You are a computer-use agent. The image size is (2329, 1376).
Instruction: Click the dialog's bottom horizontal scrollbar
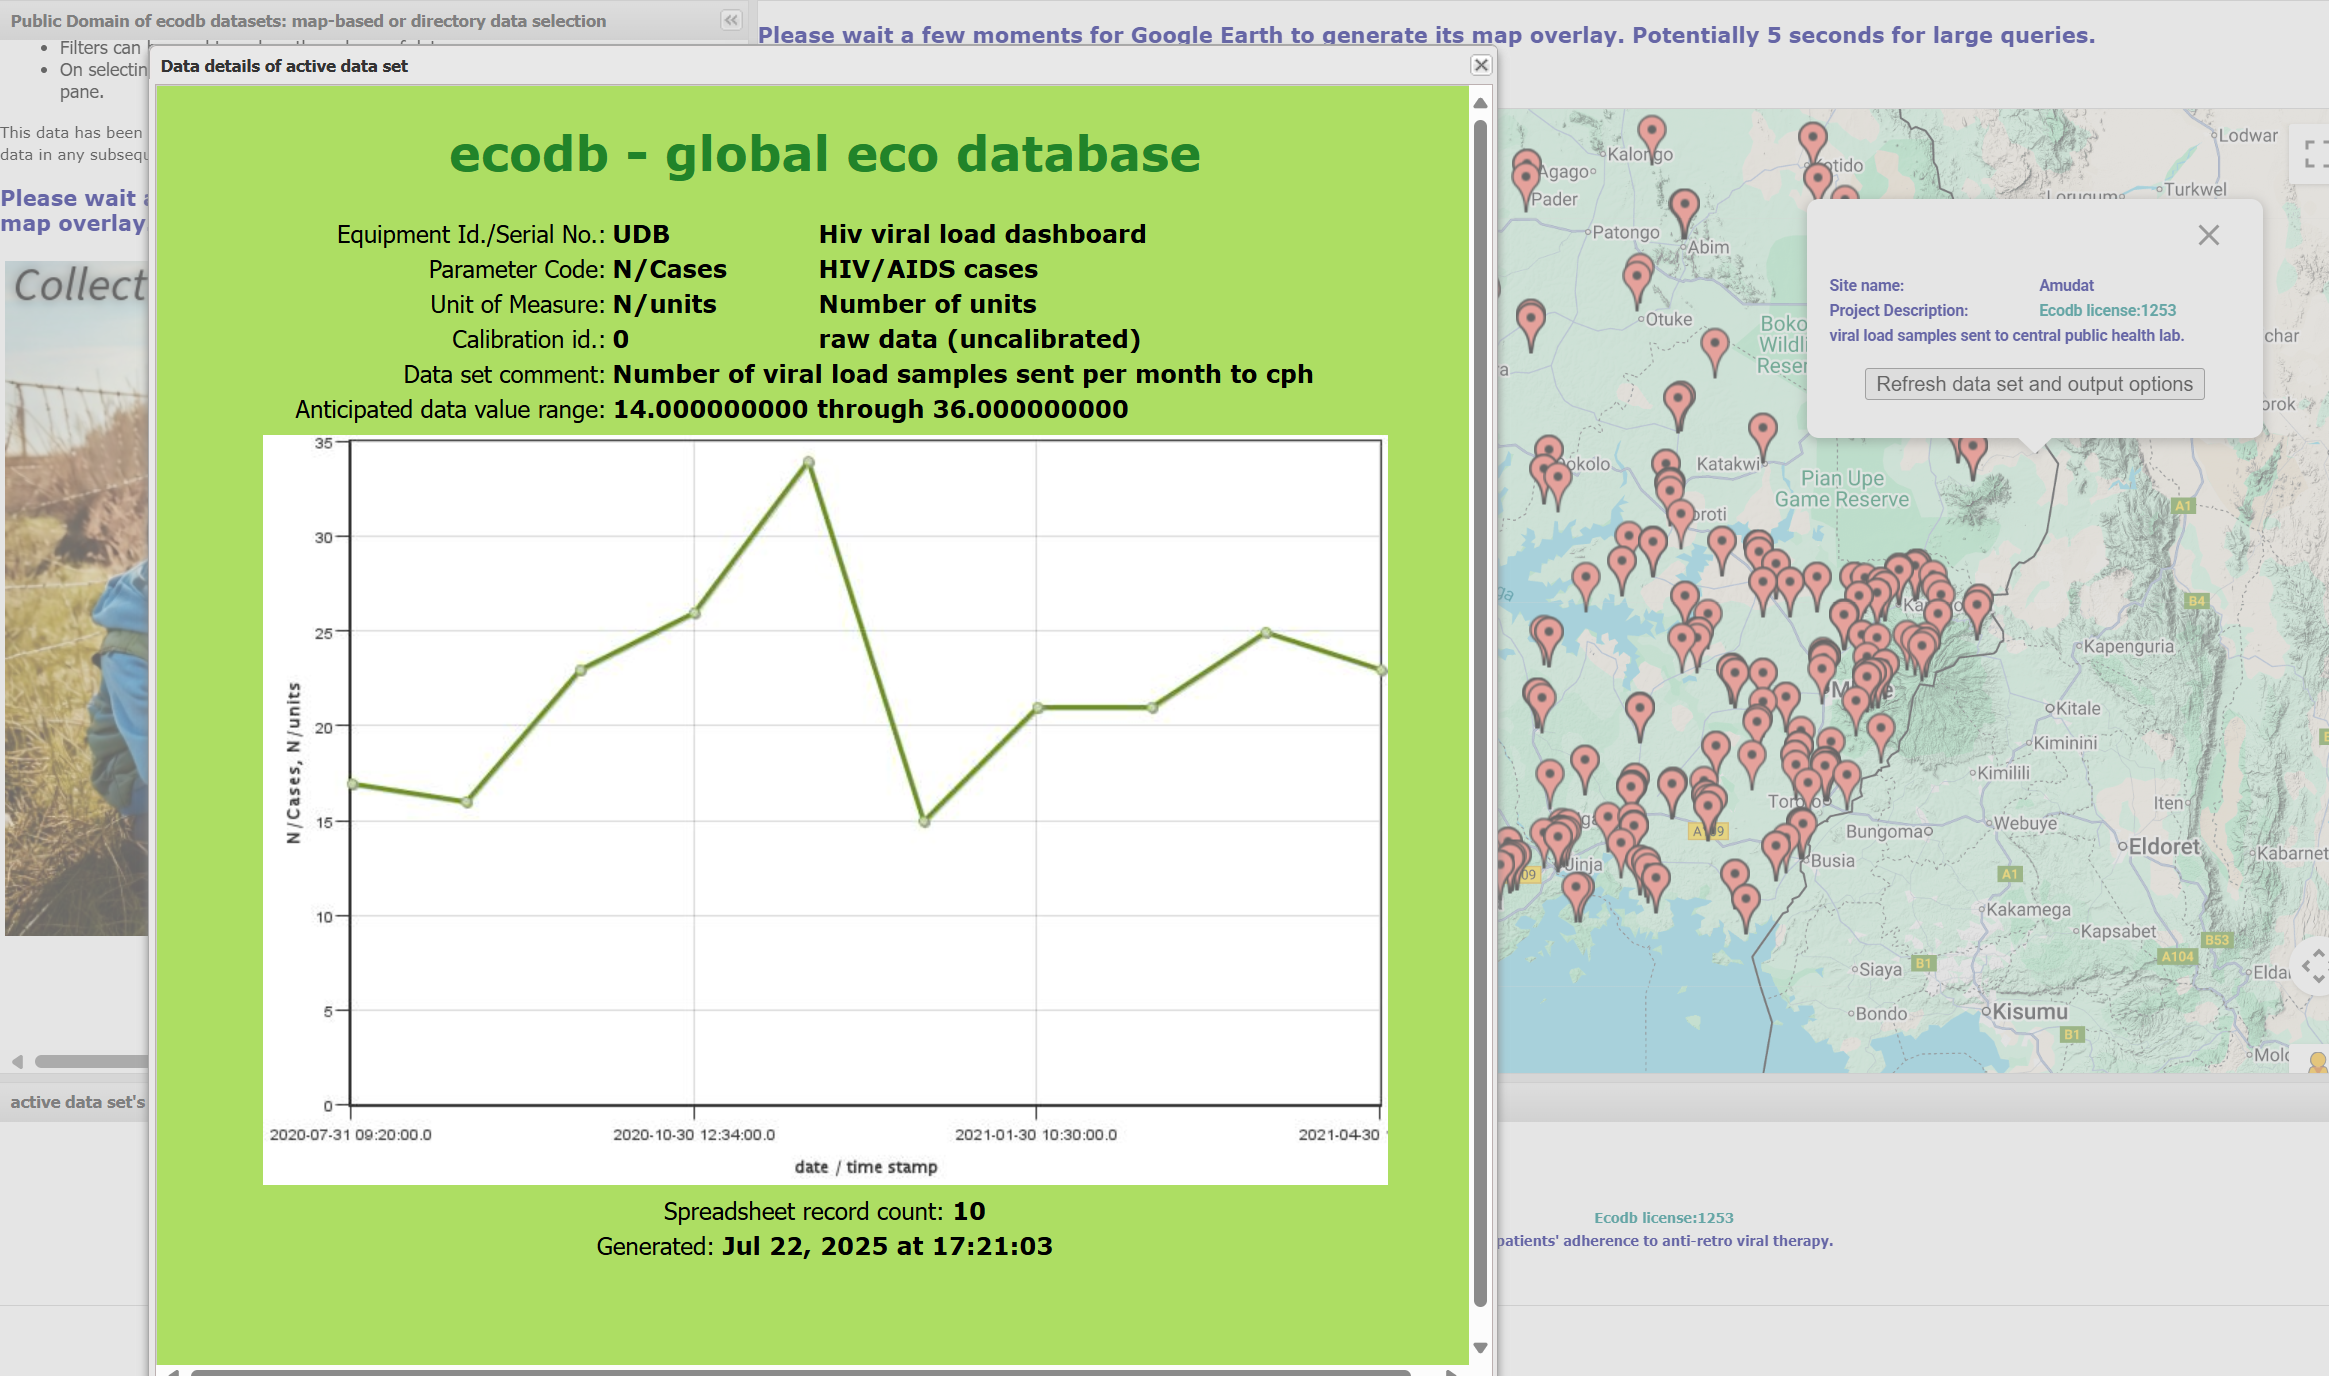tap(800, 1372)
